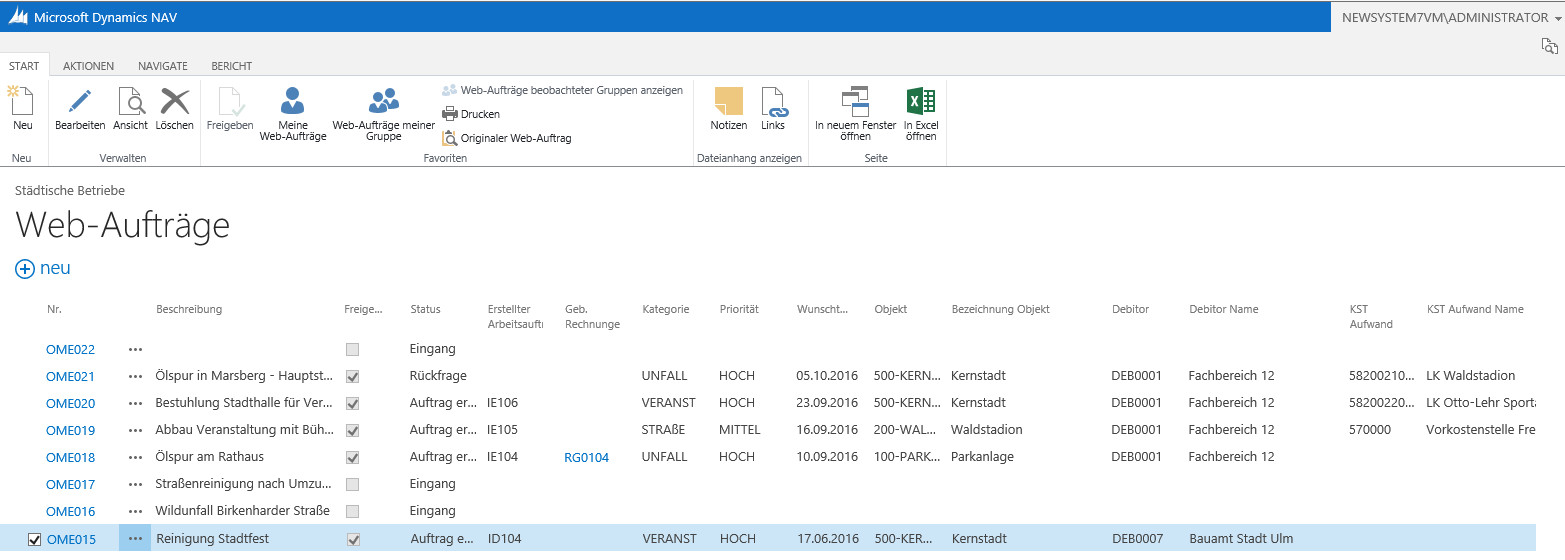1565x560 pixels.
Task: Switch to the BERICHT ribbon tab
Action: coord(231,66)
